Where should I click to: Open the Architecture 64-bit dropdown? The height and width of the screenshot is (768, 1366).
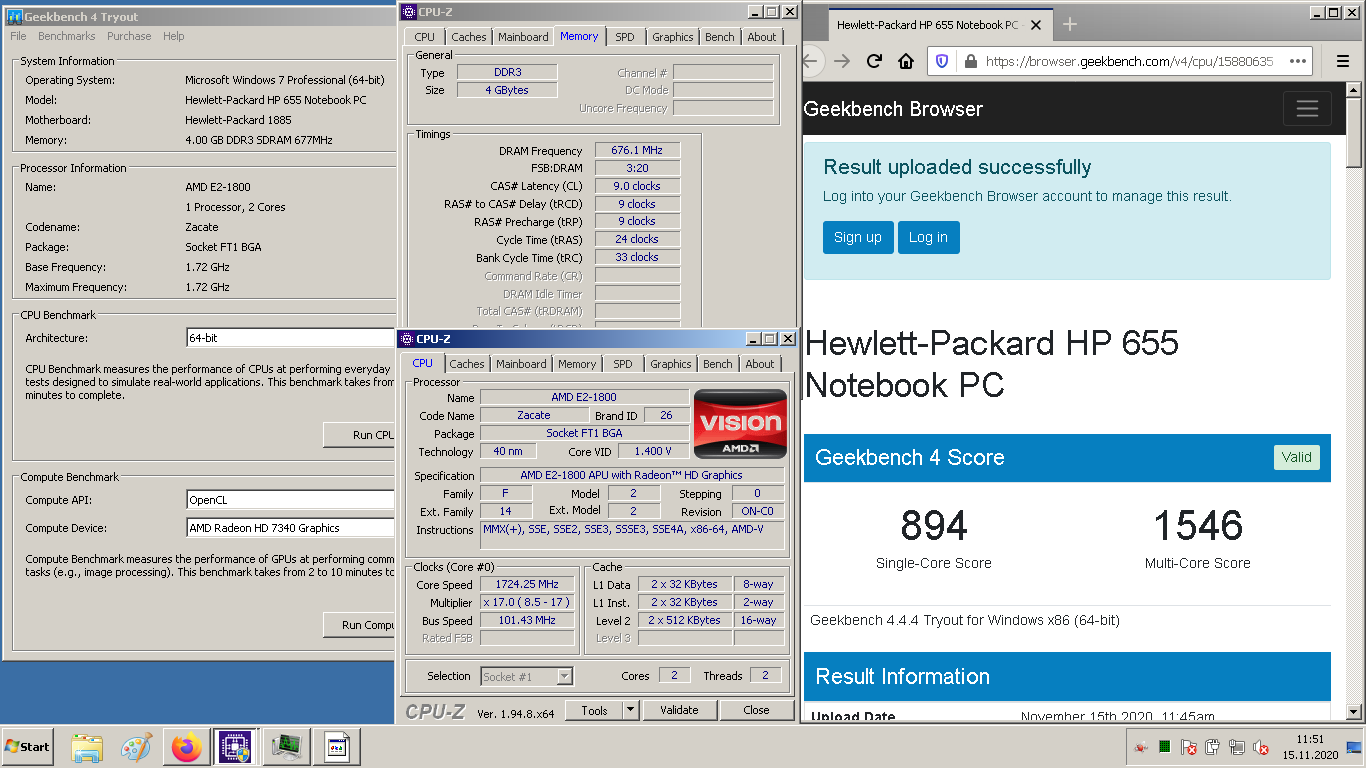click(290, 338)
